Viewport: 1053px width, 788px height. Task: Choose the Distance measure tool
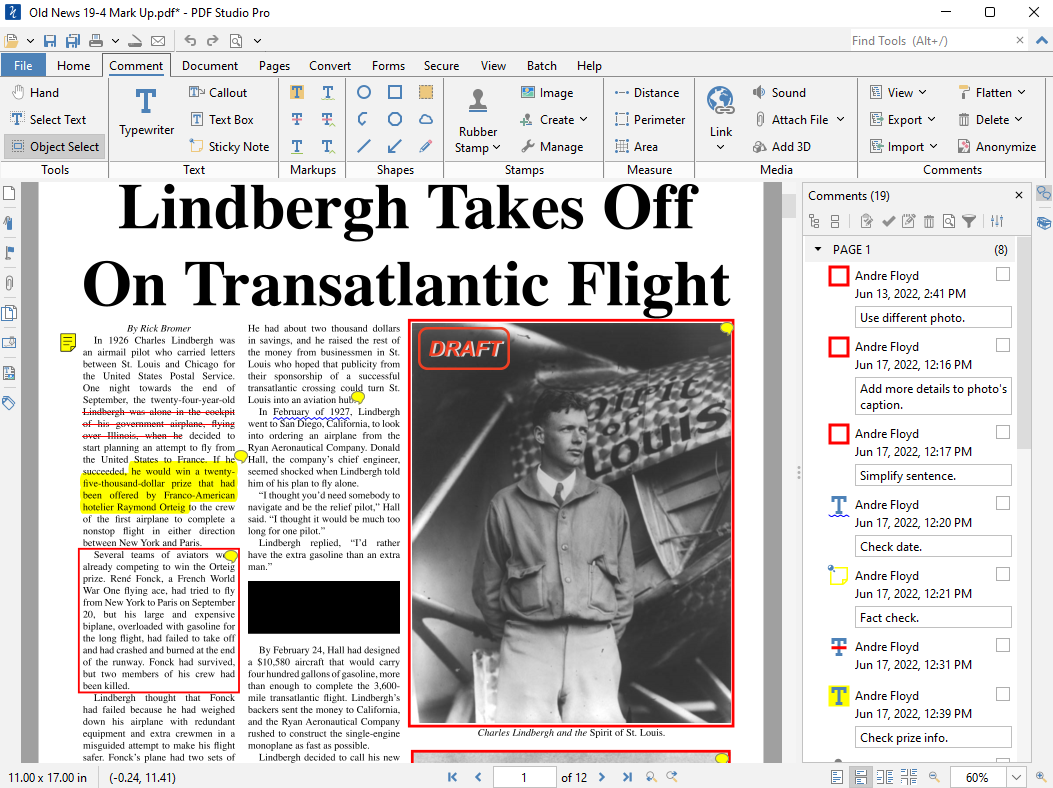(x=646, y=92)
